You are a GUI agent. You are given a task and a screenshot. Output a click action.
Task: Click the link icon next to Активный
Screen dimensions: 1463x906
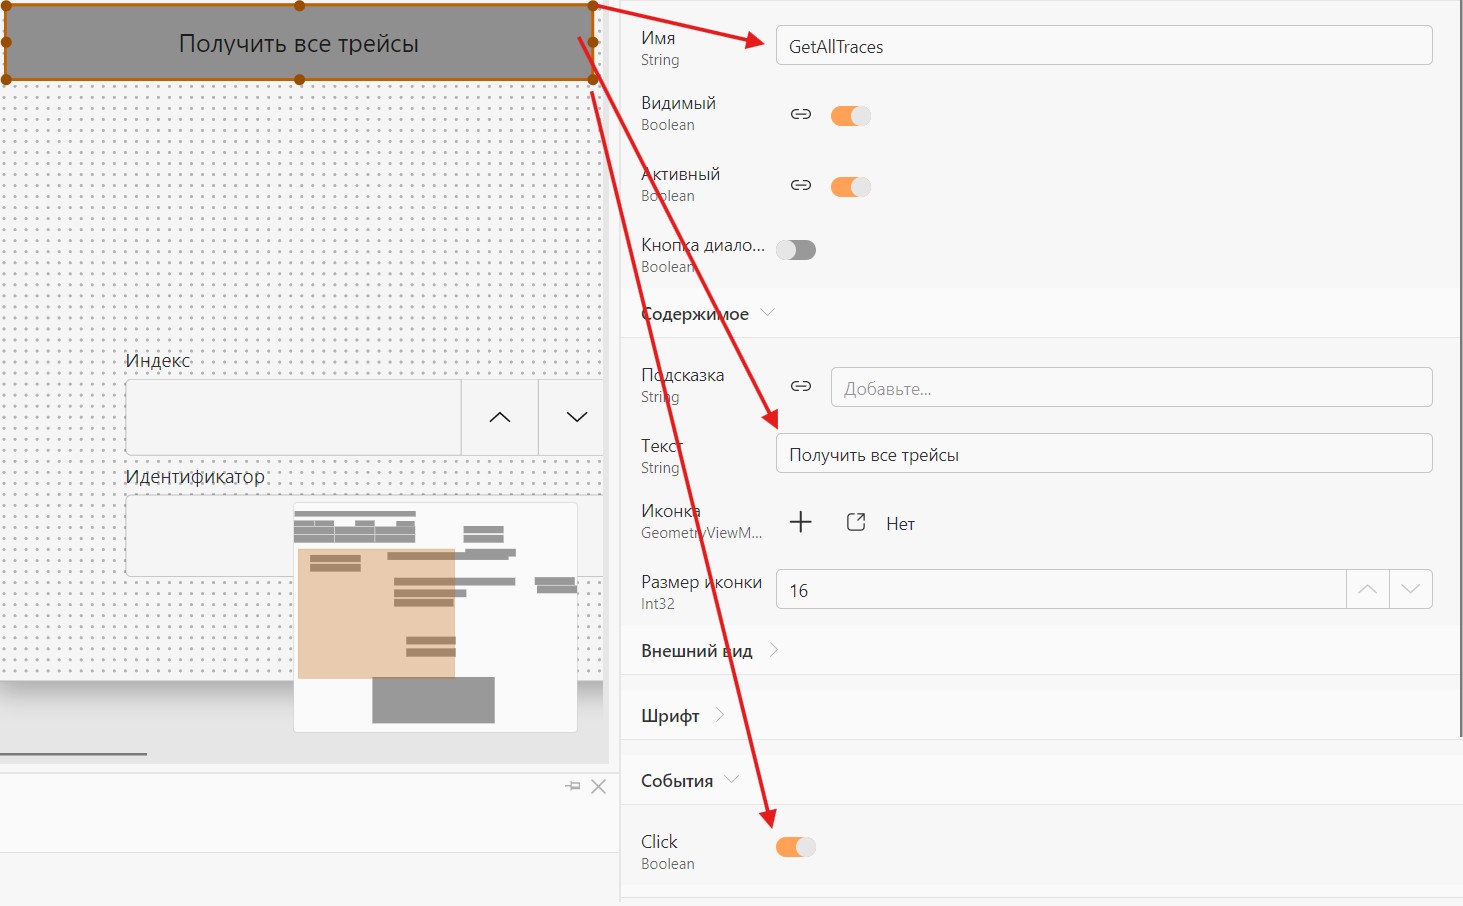click(801, 185)
